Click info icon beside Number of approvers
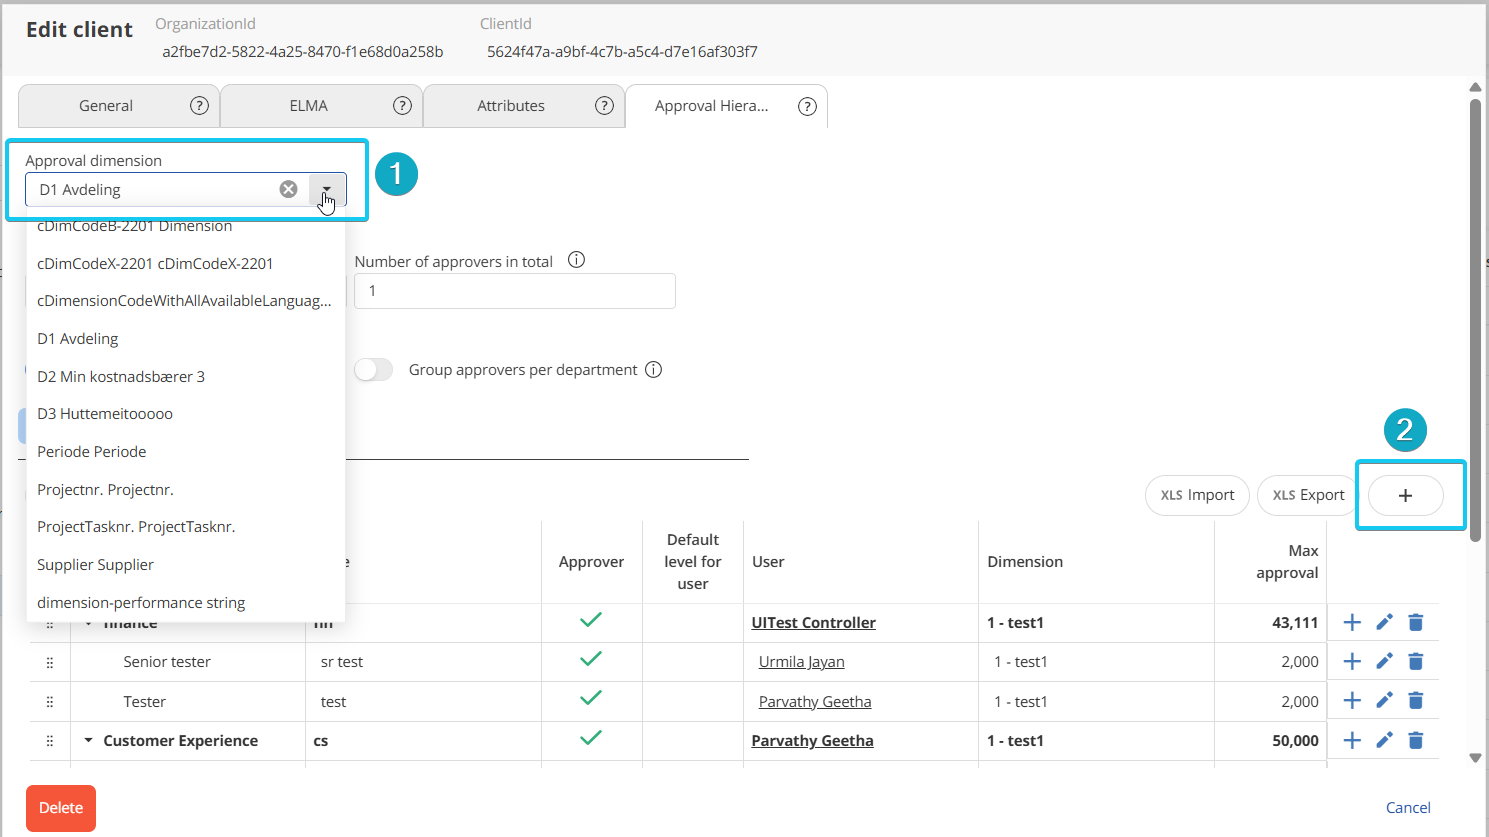Image resolution: width=1489 pixels, height=837 pixels. point(576,260)
